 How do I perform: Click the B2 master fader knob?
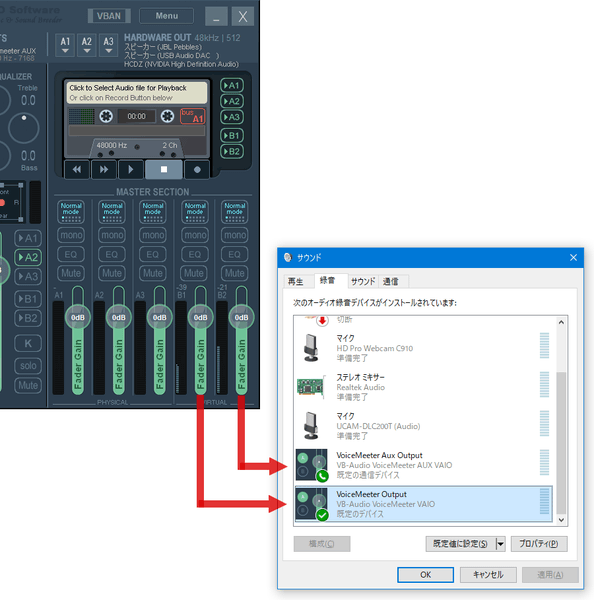click(x=241, y=317)
